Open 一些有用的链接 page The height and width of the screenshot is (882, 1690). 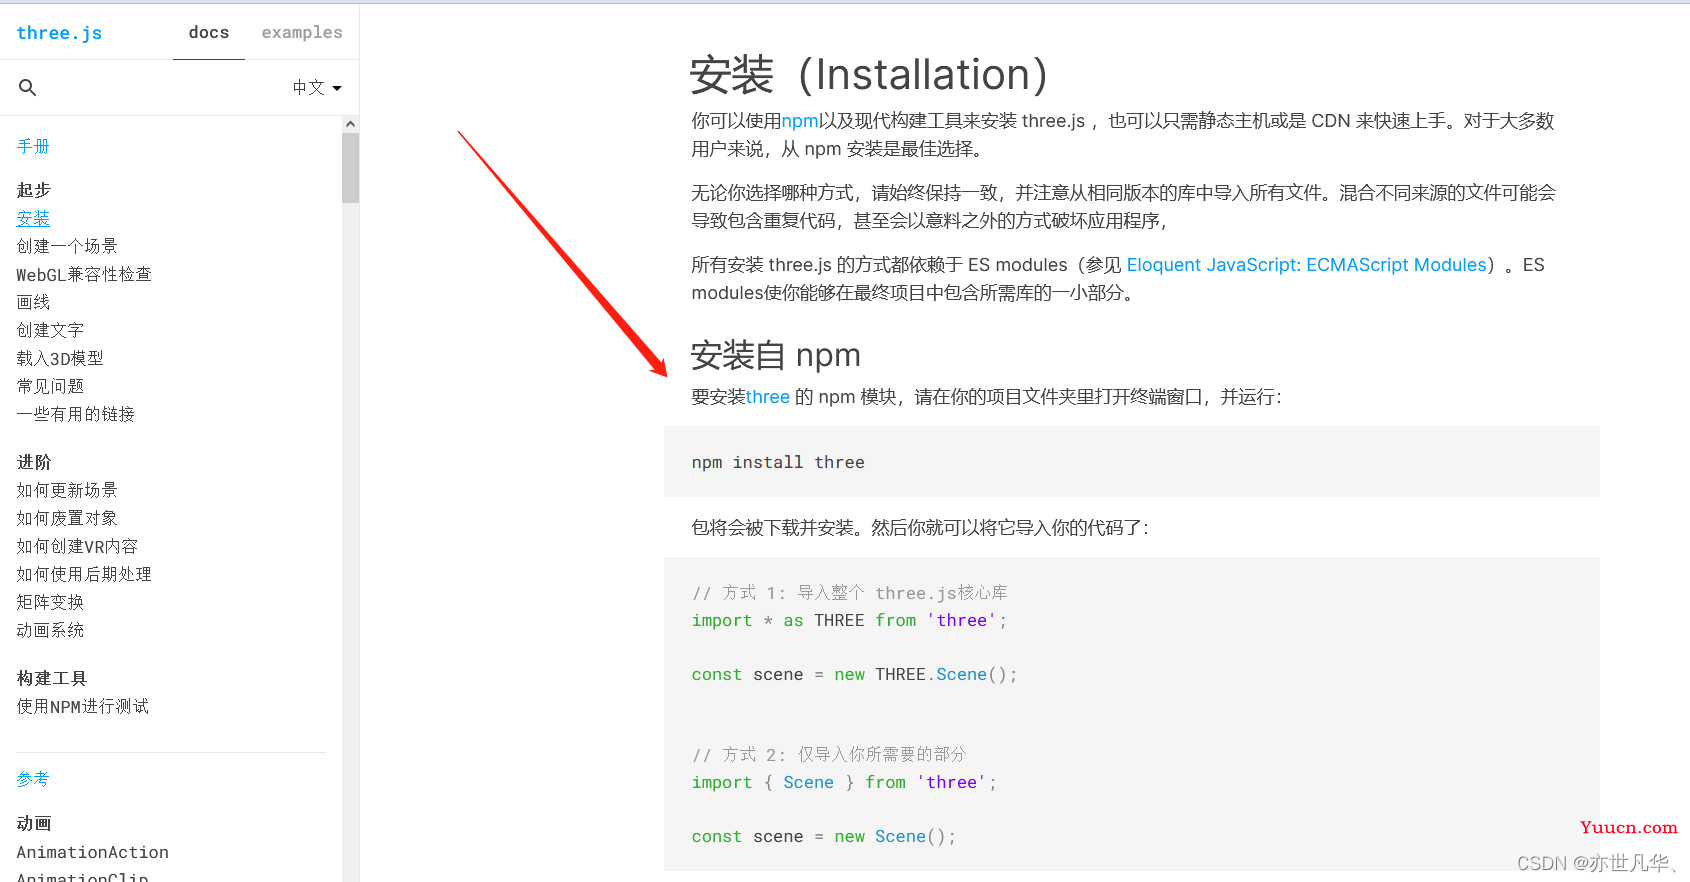point(75,414)
